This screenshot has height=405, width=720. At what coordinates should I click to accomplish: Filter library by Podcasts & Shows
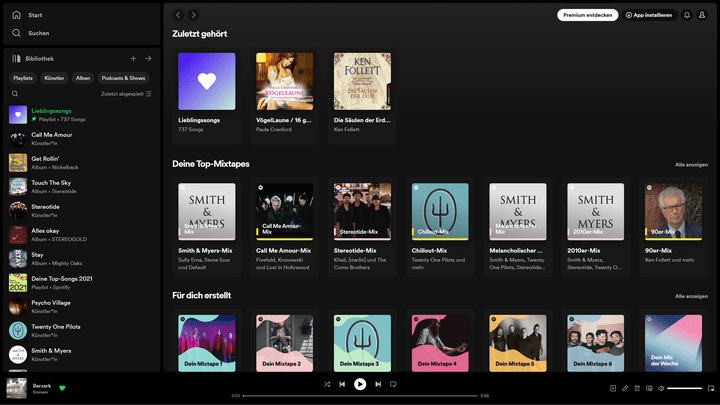coord(123,77)
